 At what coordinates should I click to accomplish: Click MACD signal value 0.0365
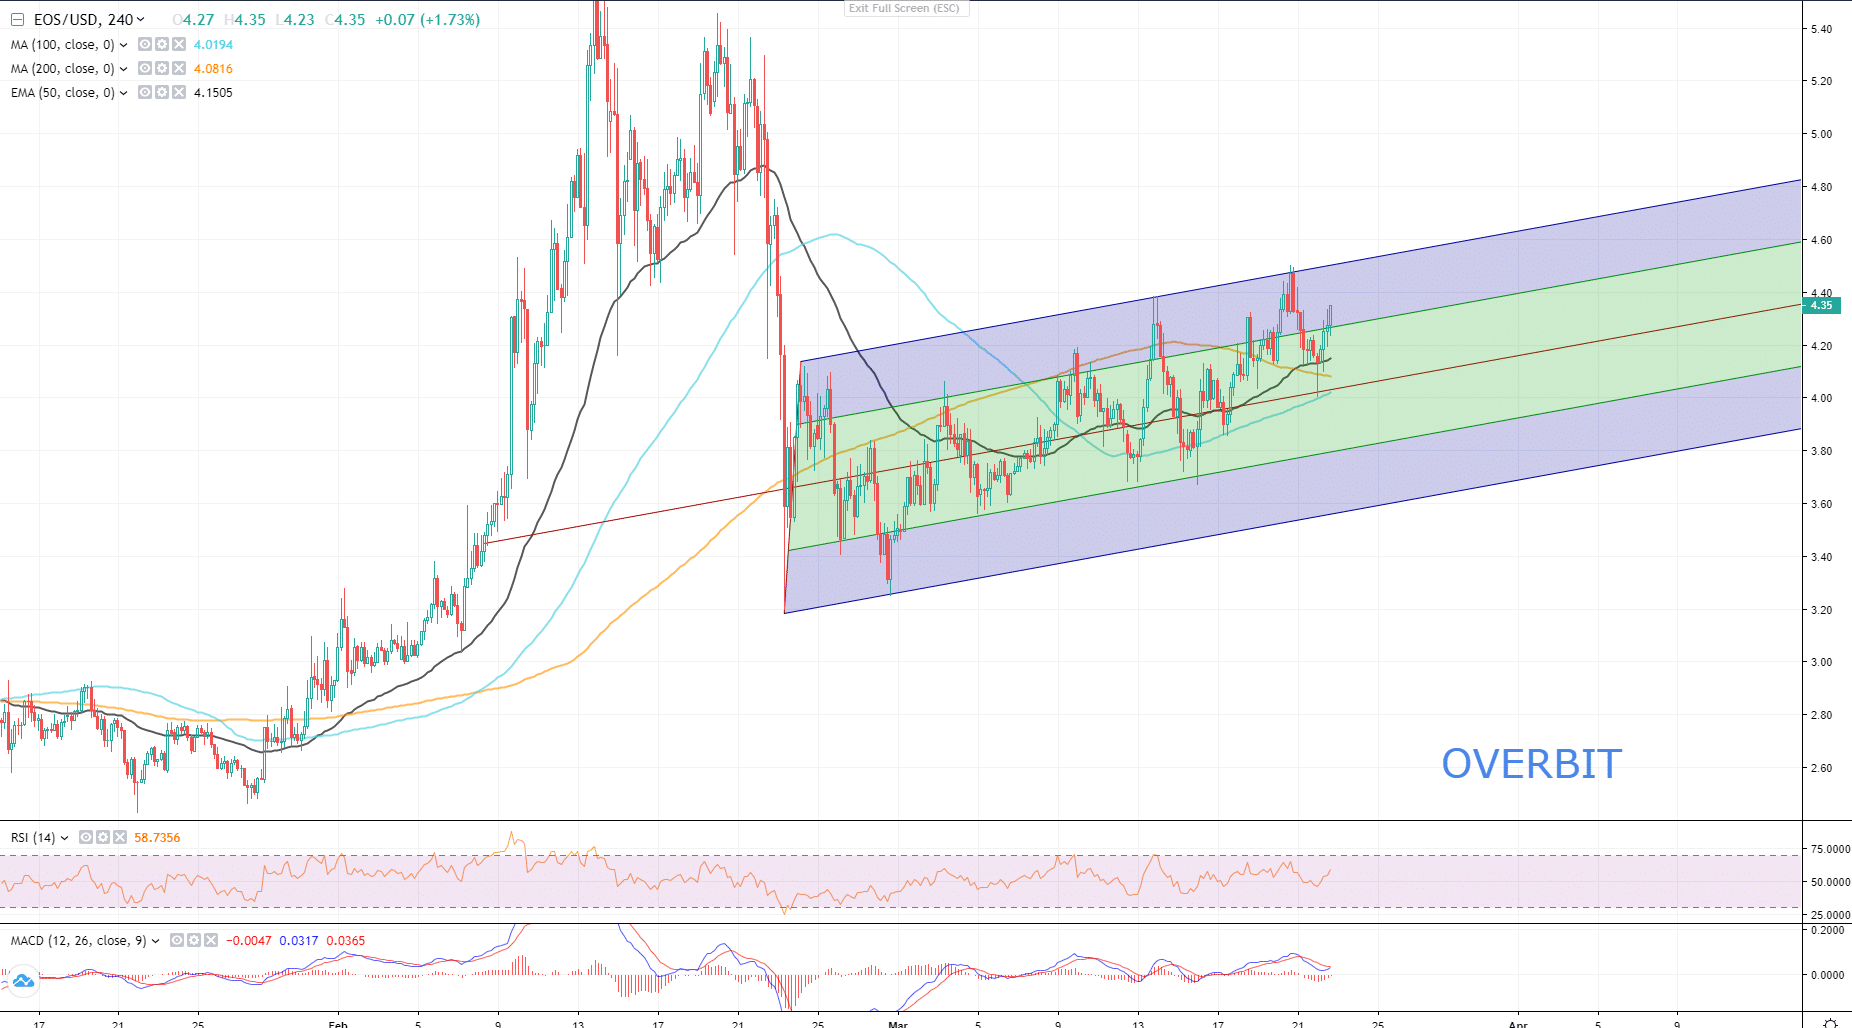[346, 941]
